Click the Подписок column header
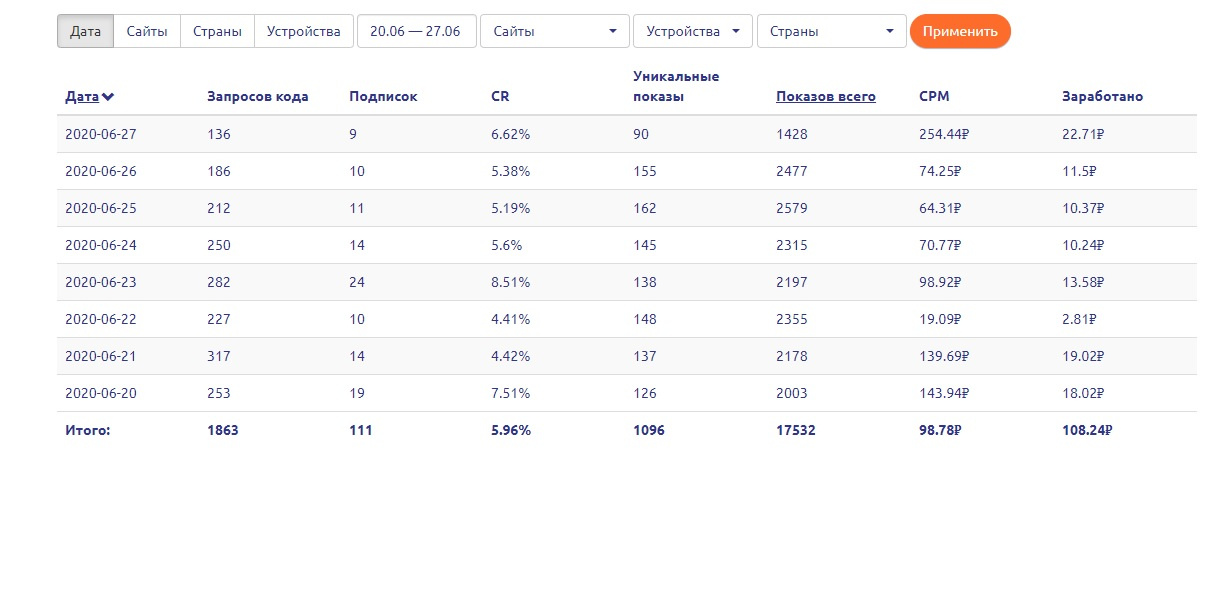Image resolution: width=1222 pixels, height=602 pixels. pyautogui.click(x=383, y=97)
